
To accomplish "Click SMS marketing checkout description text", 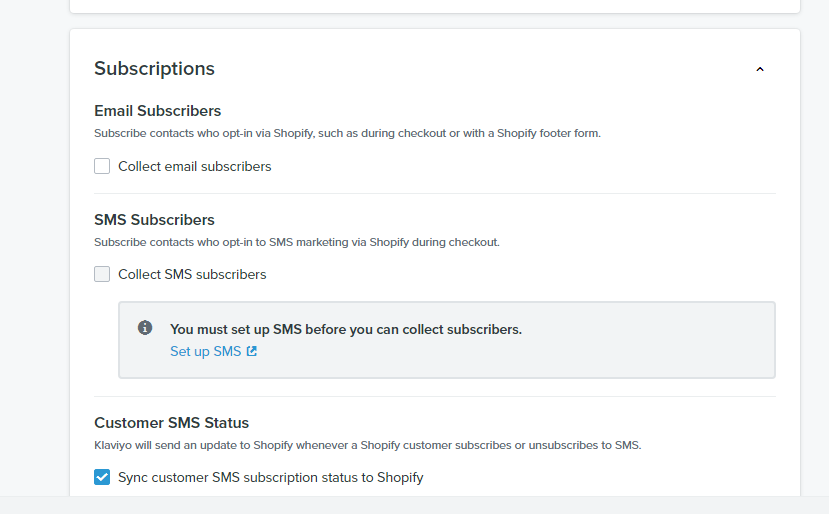I will [296, 241].
